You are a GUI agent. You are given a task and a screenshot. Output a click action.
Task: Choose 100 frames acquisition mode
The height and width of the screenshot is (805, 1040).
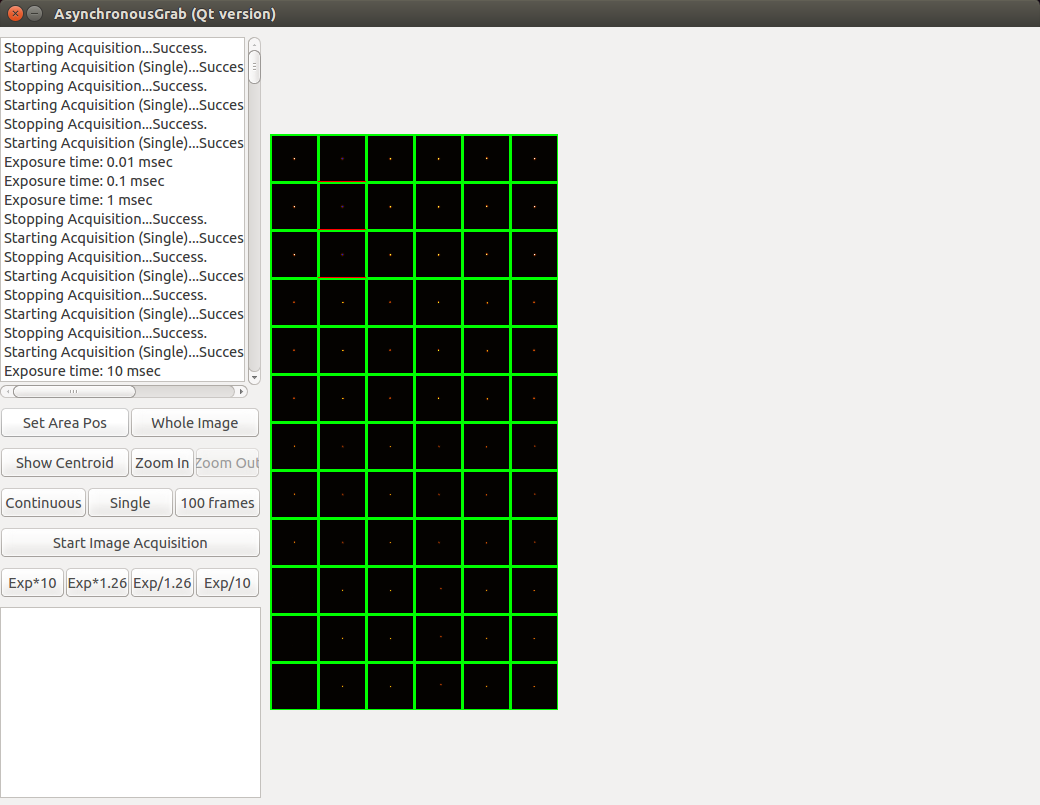coord(218,503)
